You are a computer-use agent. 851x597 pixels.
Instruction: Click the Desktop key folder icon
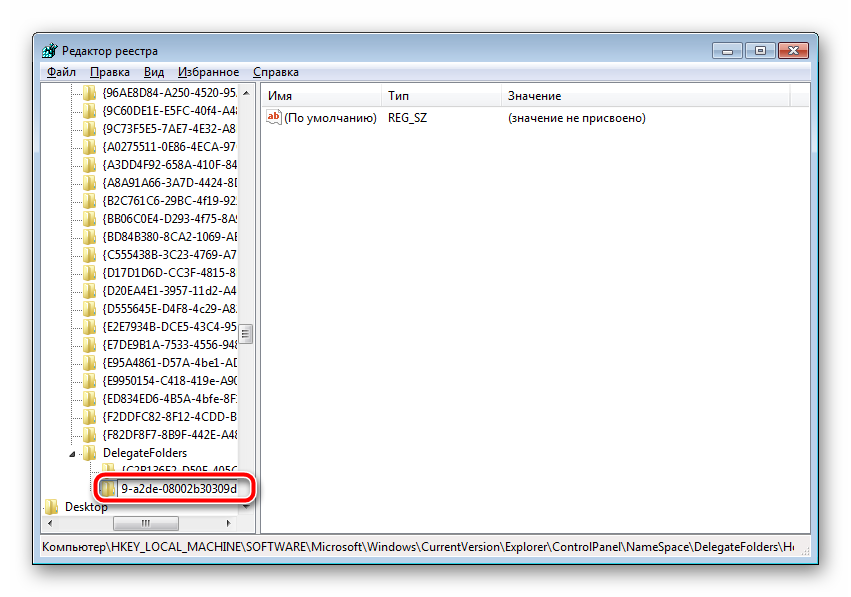click(x=52, y=507)
